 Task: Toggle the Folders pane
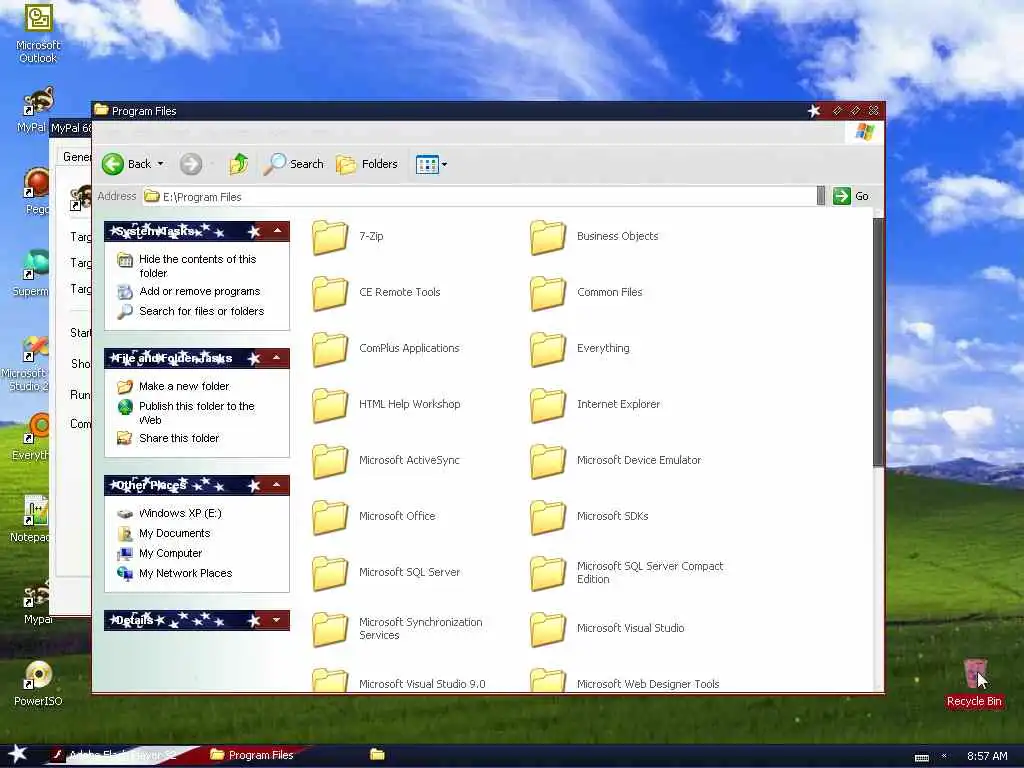point(366,164)
